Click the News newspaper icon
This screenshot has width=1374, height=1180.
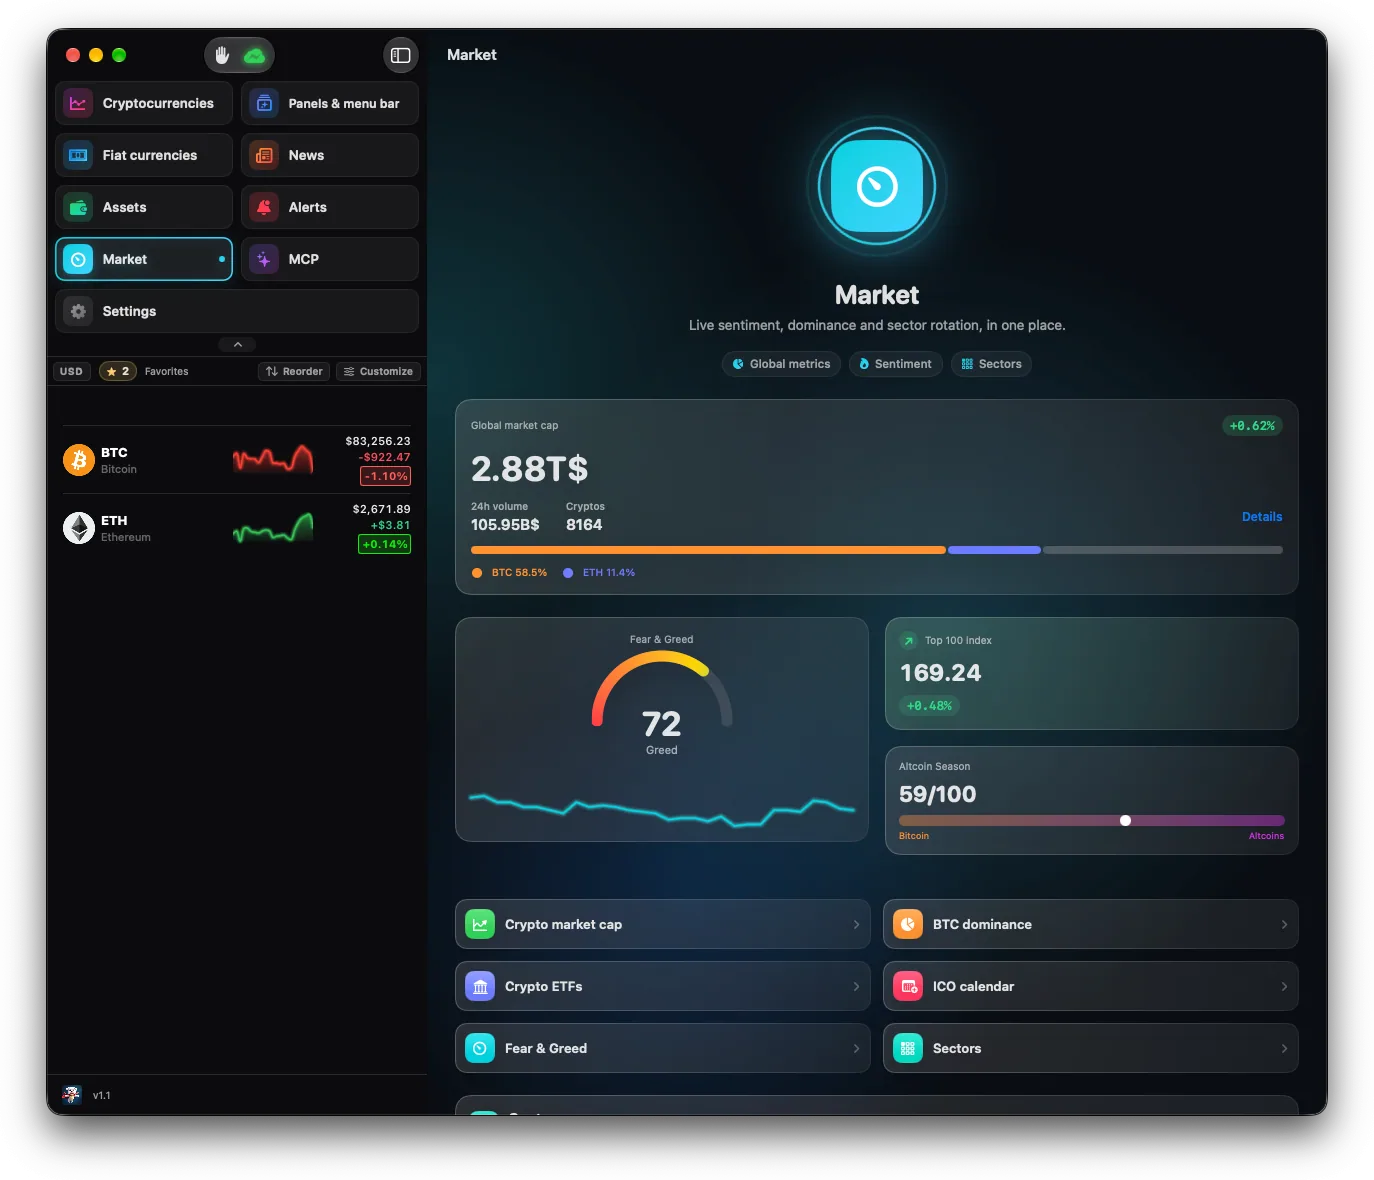(264, 155)
